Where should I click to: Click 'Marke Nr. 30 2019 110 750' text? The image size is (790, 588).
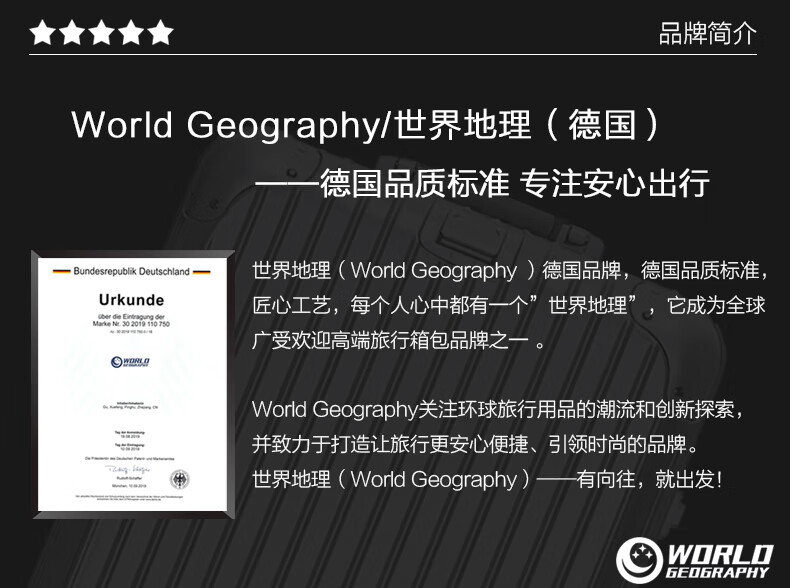[131, 324]
